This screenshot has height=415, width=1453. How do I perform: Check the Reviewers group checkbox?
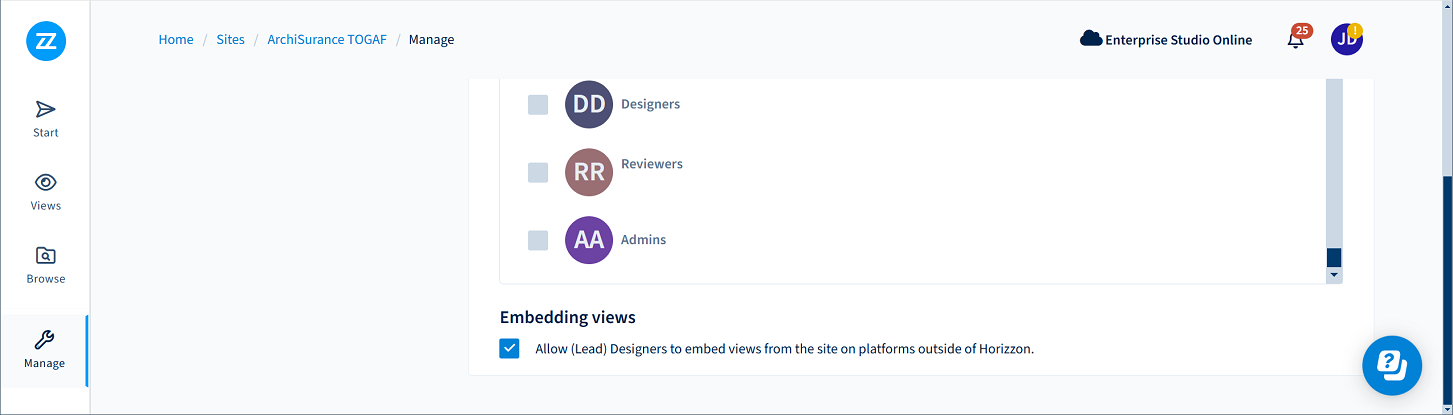click(538, 172)
